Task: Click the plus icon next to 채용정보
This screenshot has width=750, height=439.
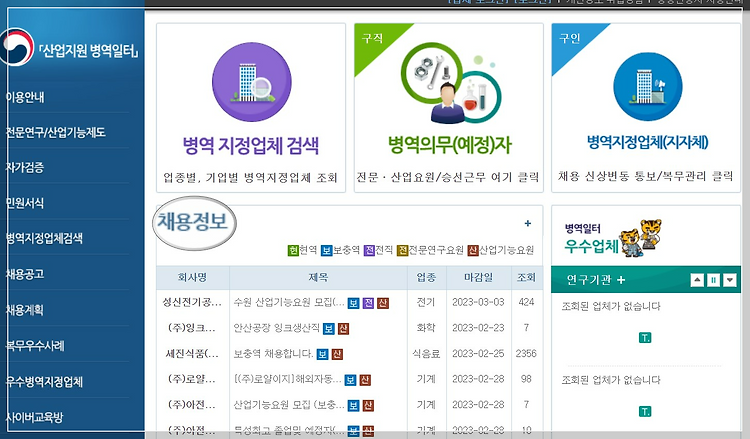Action: [x=528, y=223]
